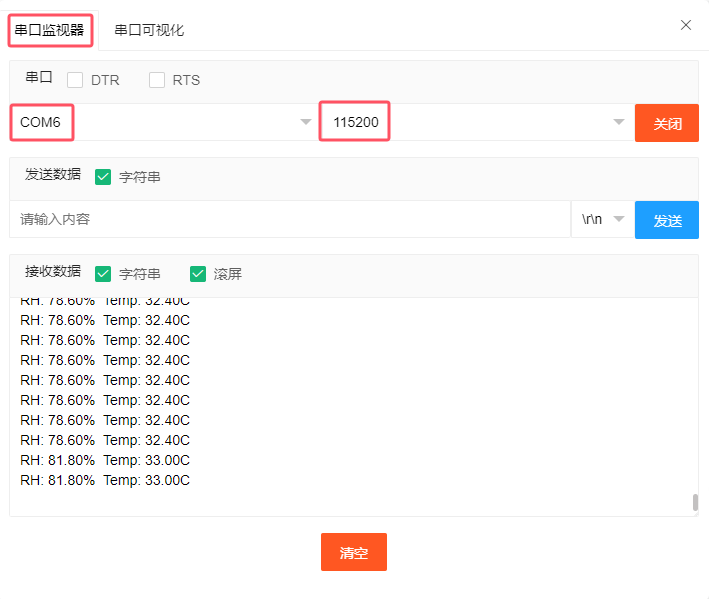Click the arrow icon beside \r\n

(619, 220)
